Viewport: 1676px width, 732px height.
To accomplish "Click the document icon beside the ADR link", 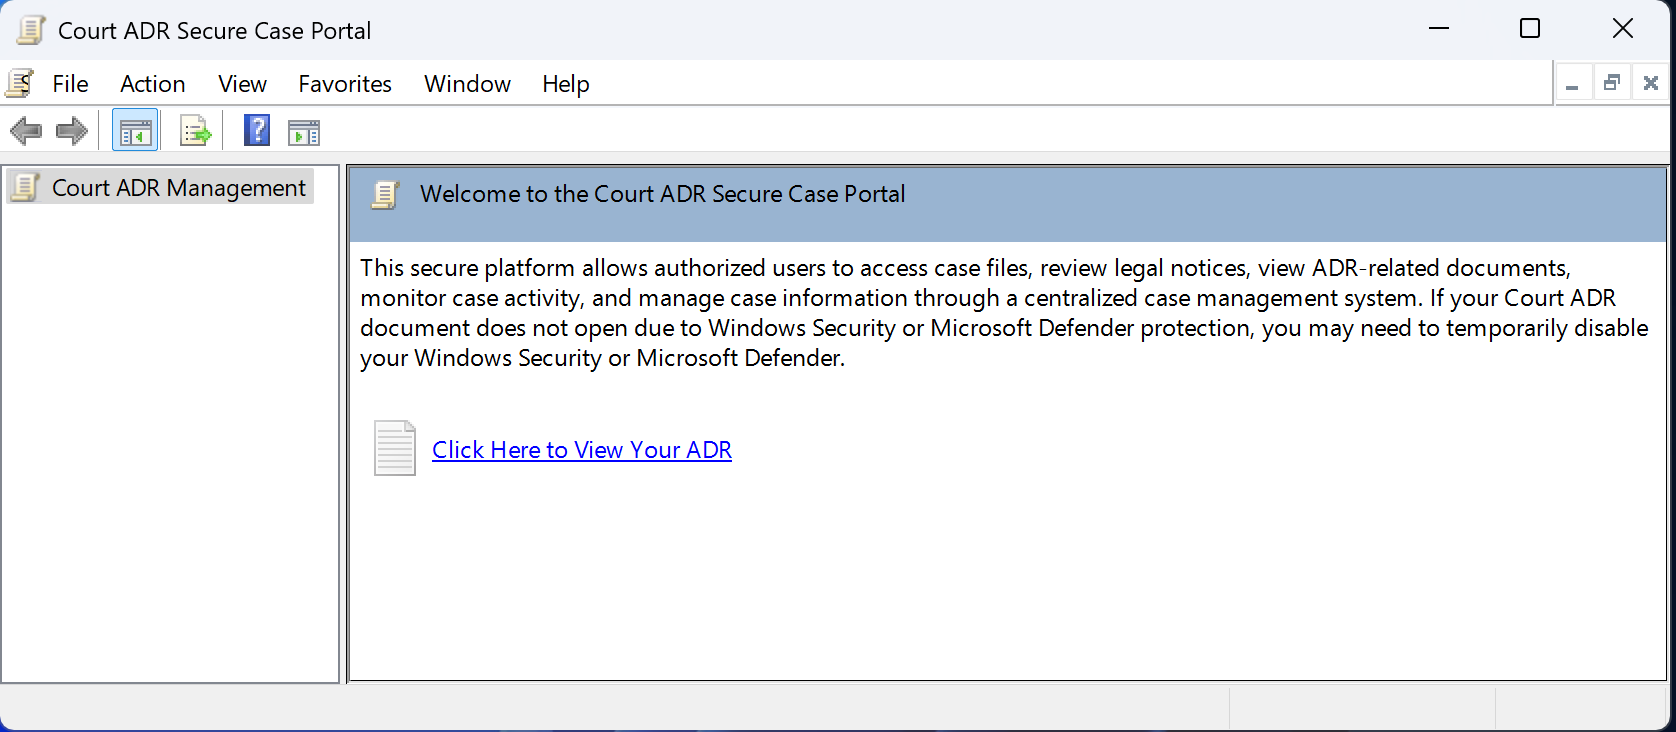I will point(395,448).
